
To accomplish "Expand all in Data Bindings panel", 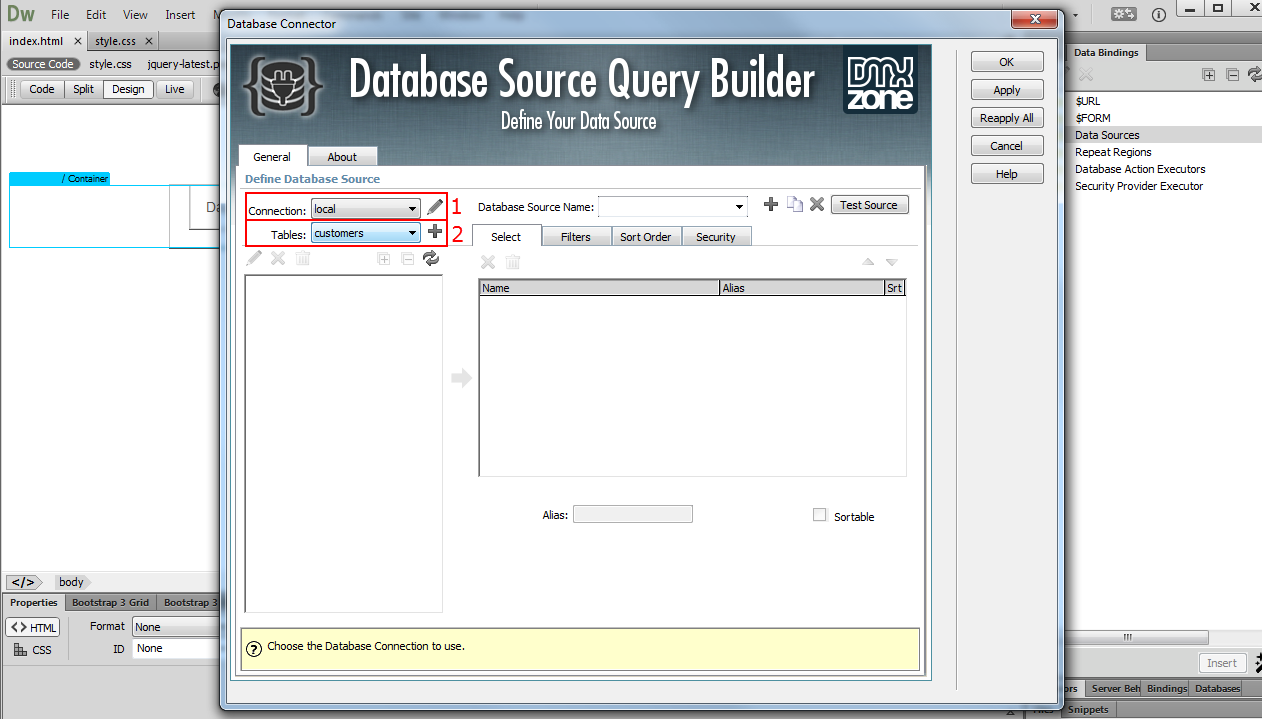I will pos(1209,75).
